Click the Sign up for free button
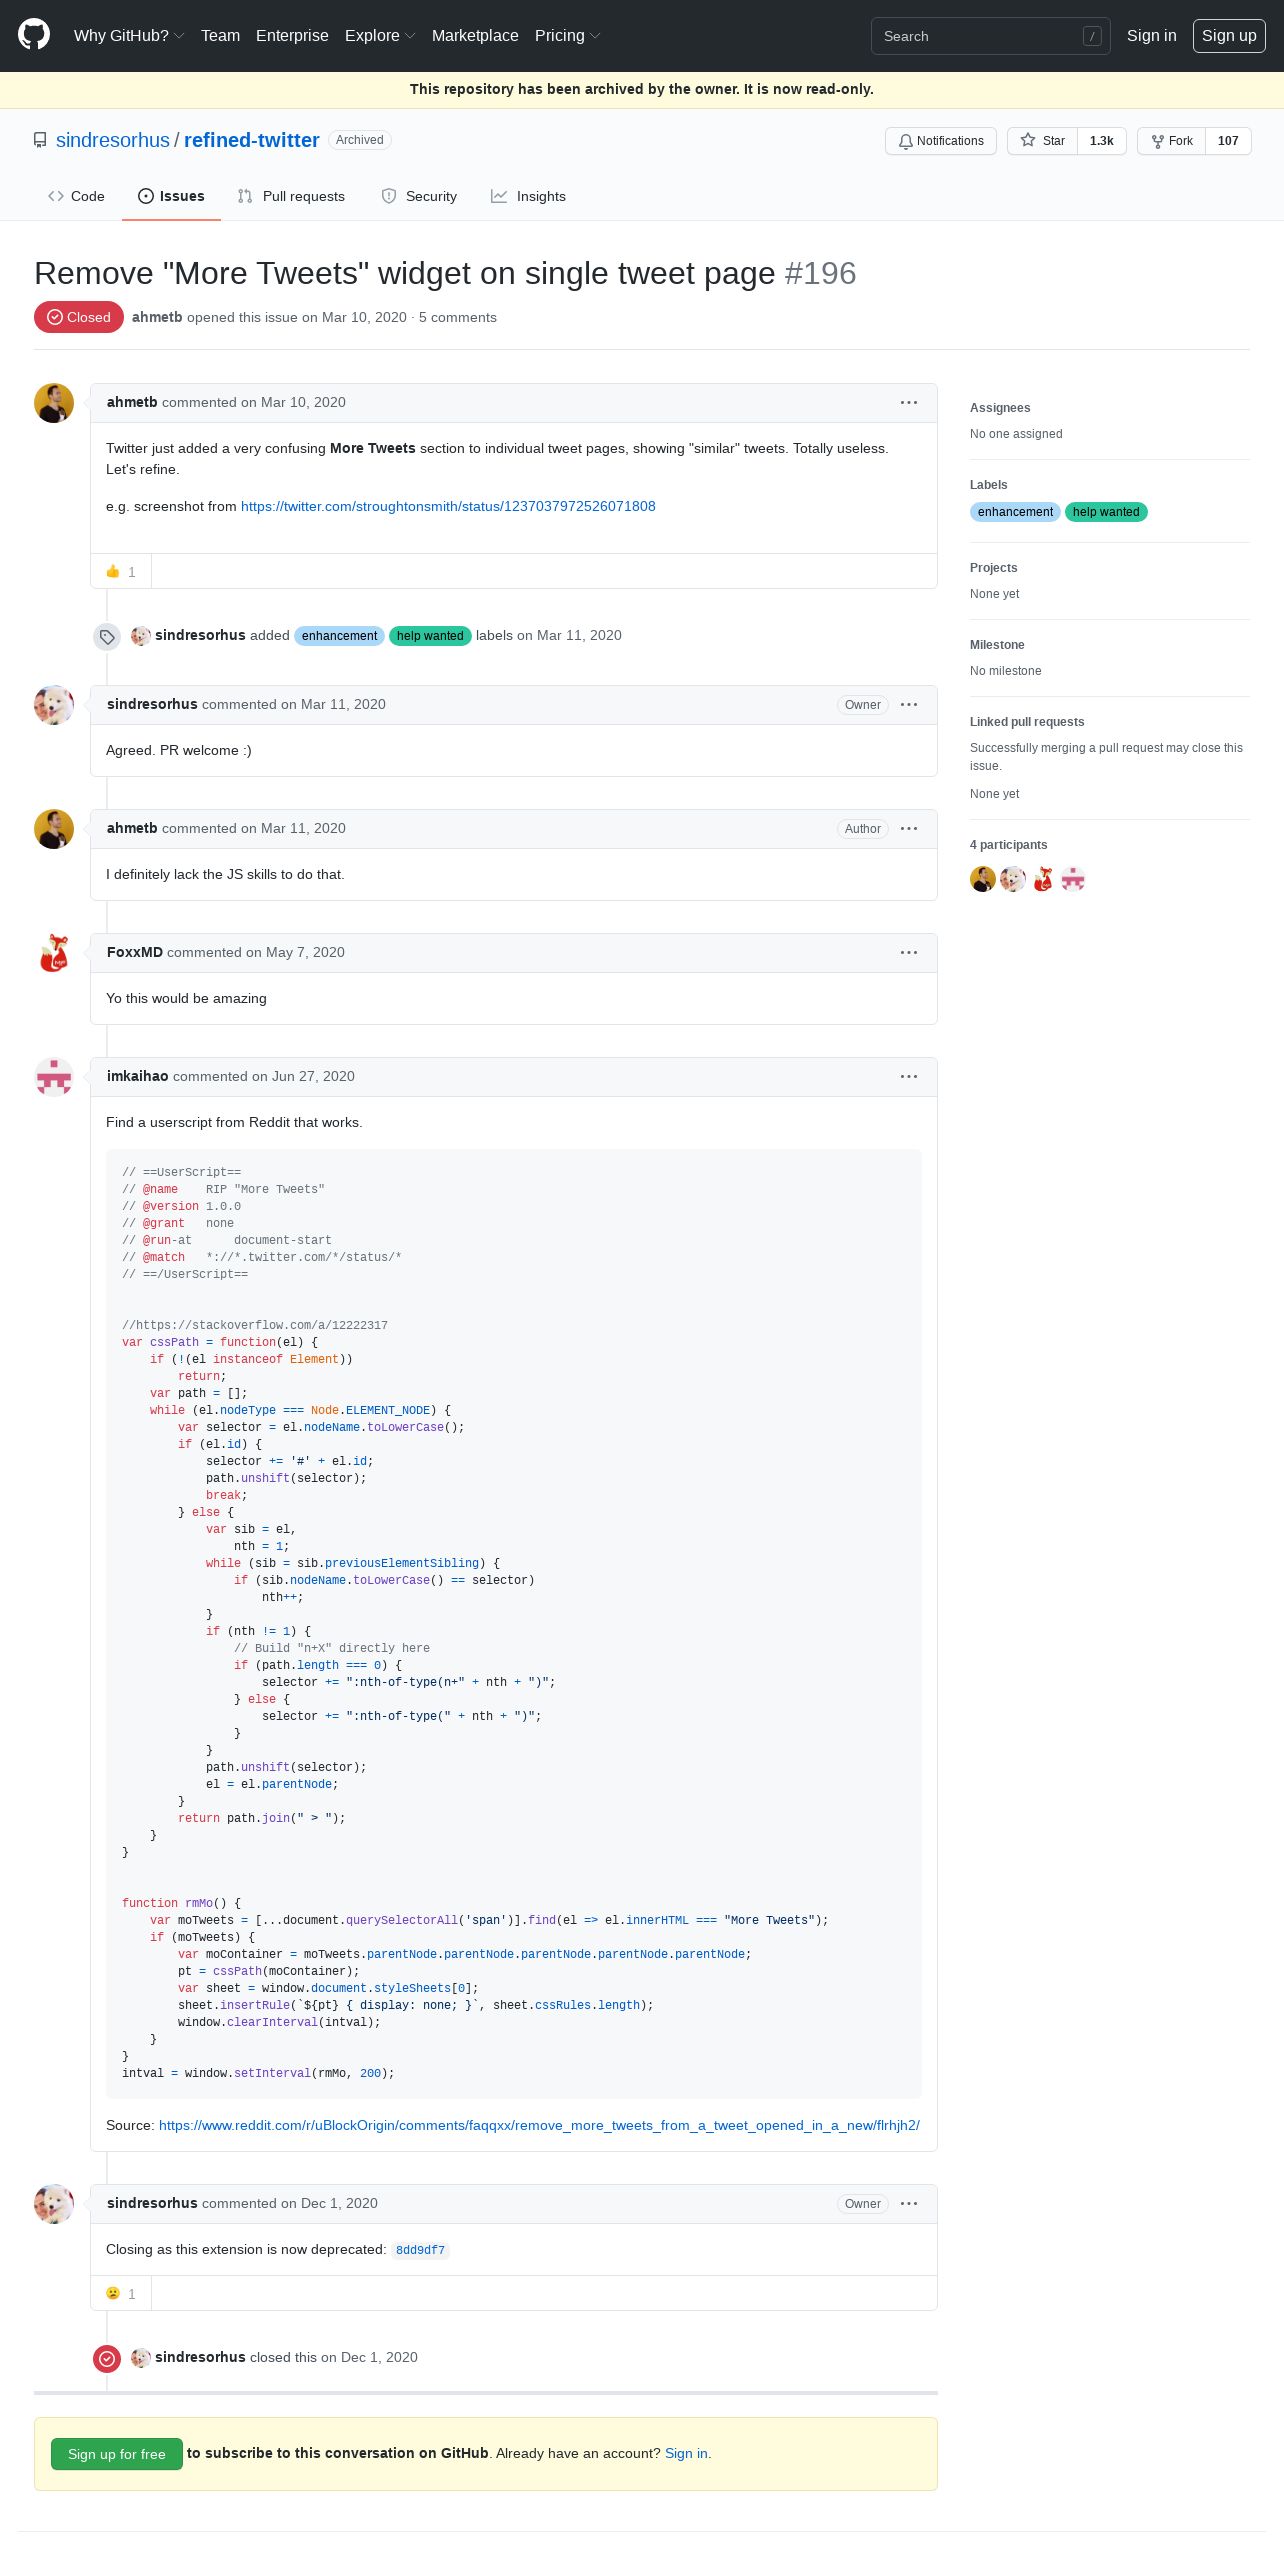This screenshot has width=1284, height=2568. click(117, 2454)
